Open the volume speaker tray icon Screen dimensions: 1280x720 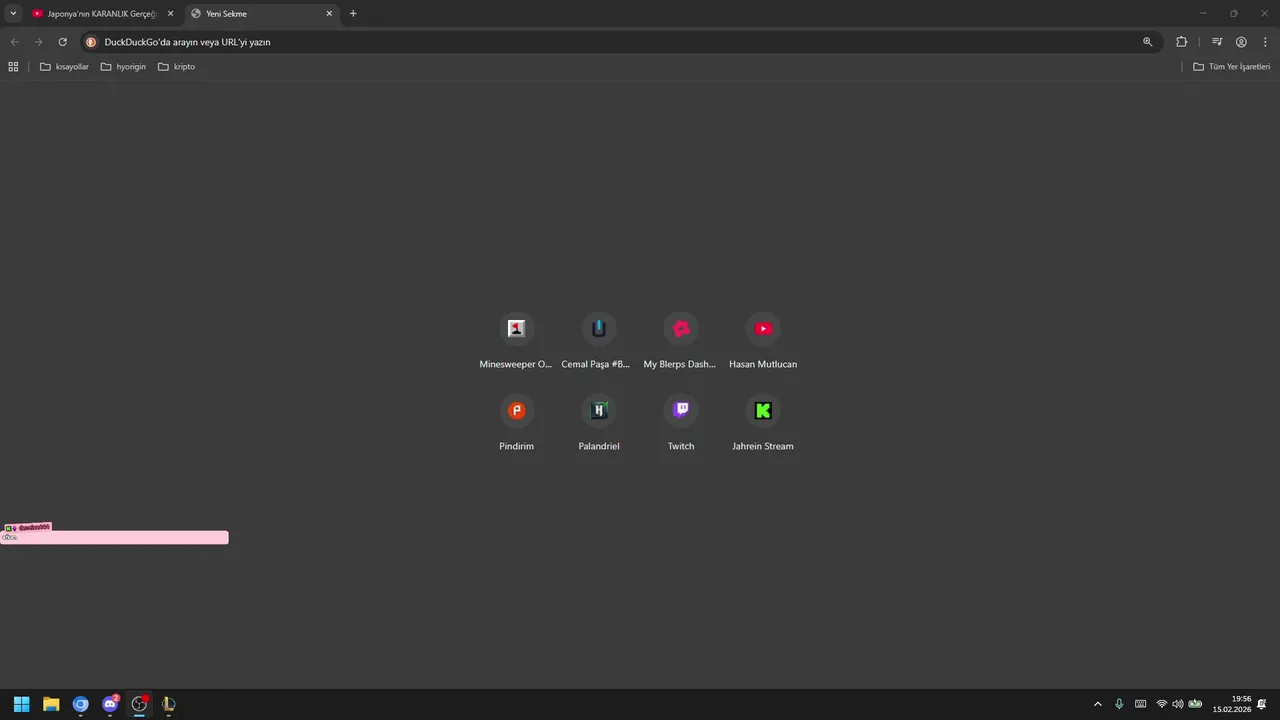1177,704
